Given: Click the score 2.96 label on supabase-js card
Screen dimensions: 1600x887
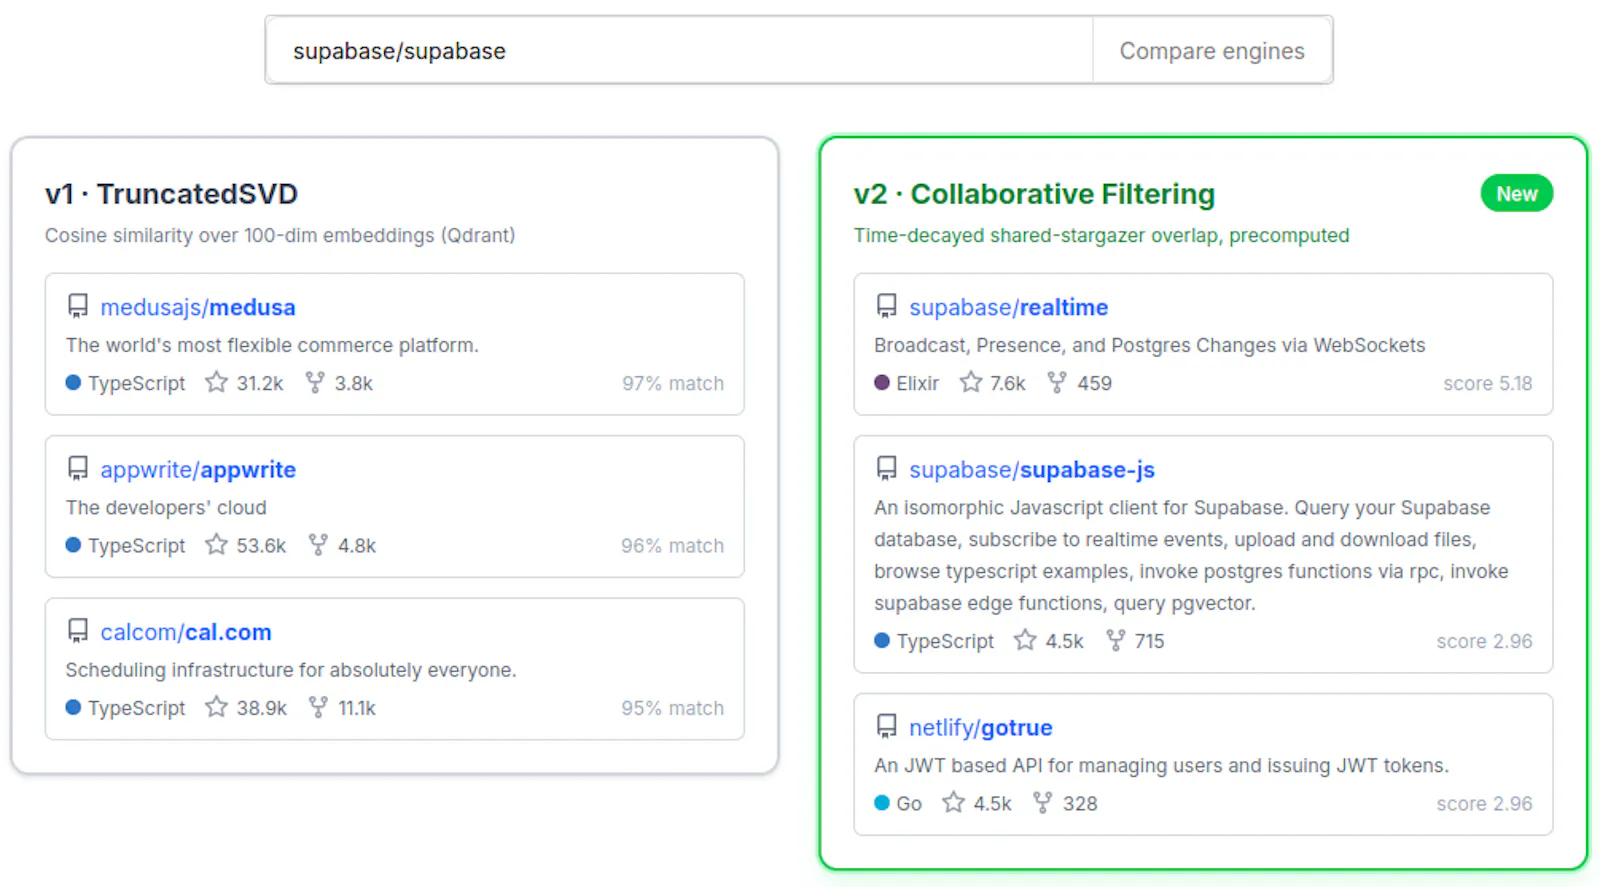Looking at the screenshot, I should 1485,641.
